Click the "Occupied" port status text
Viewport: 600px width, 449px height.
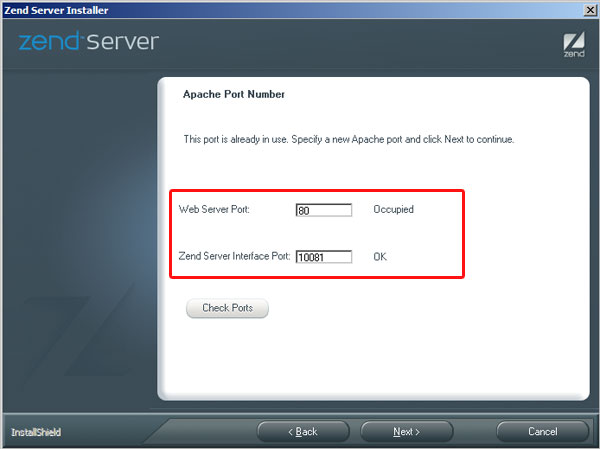point(393,209)
